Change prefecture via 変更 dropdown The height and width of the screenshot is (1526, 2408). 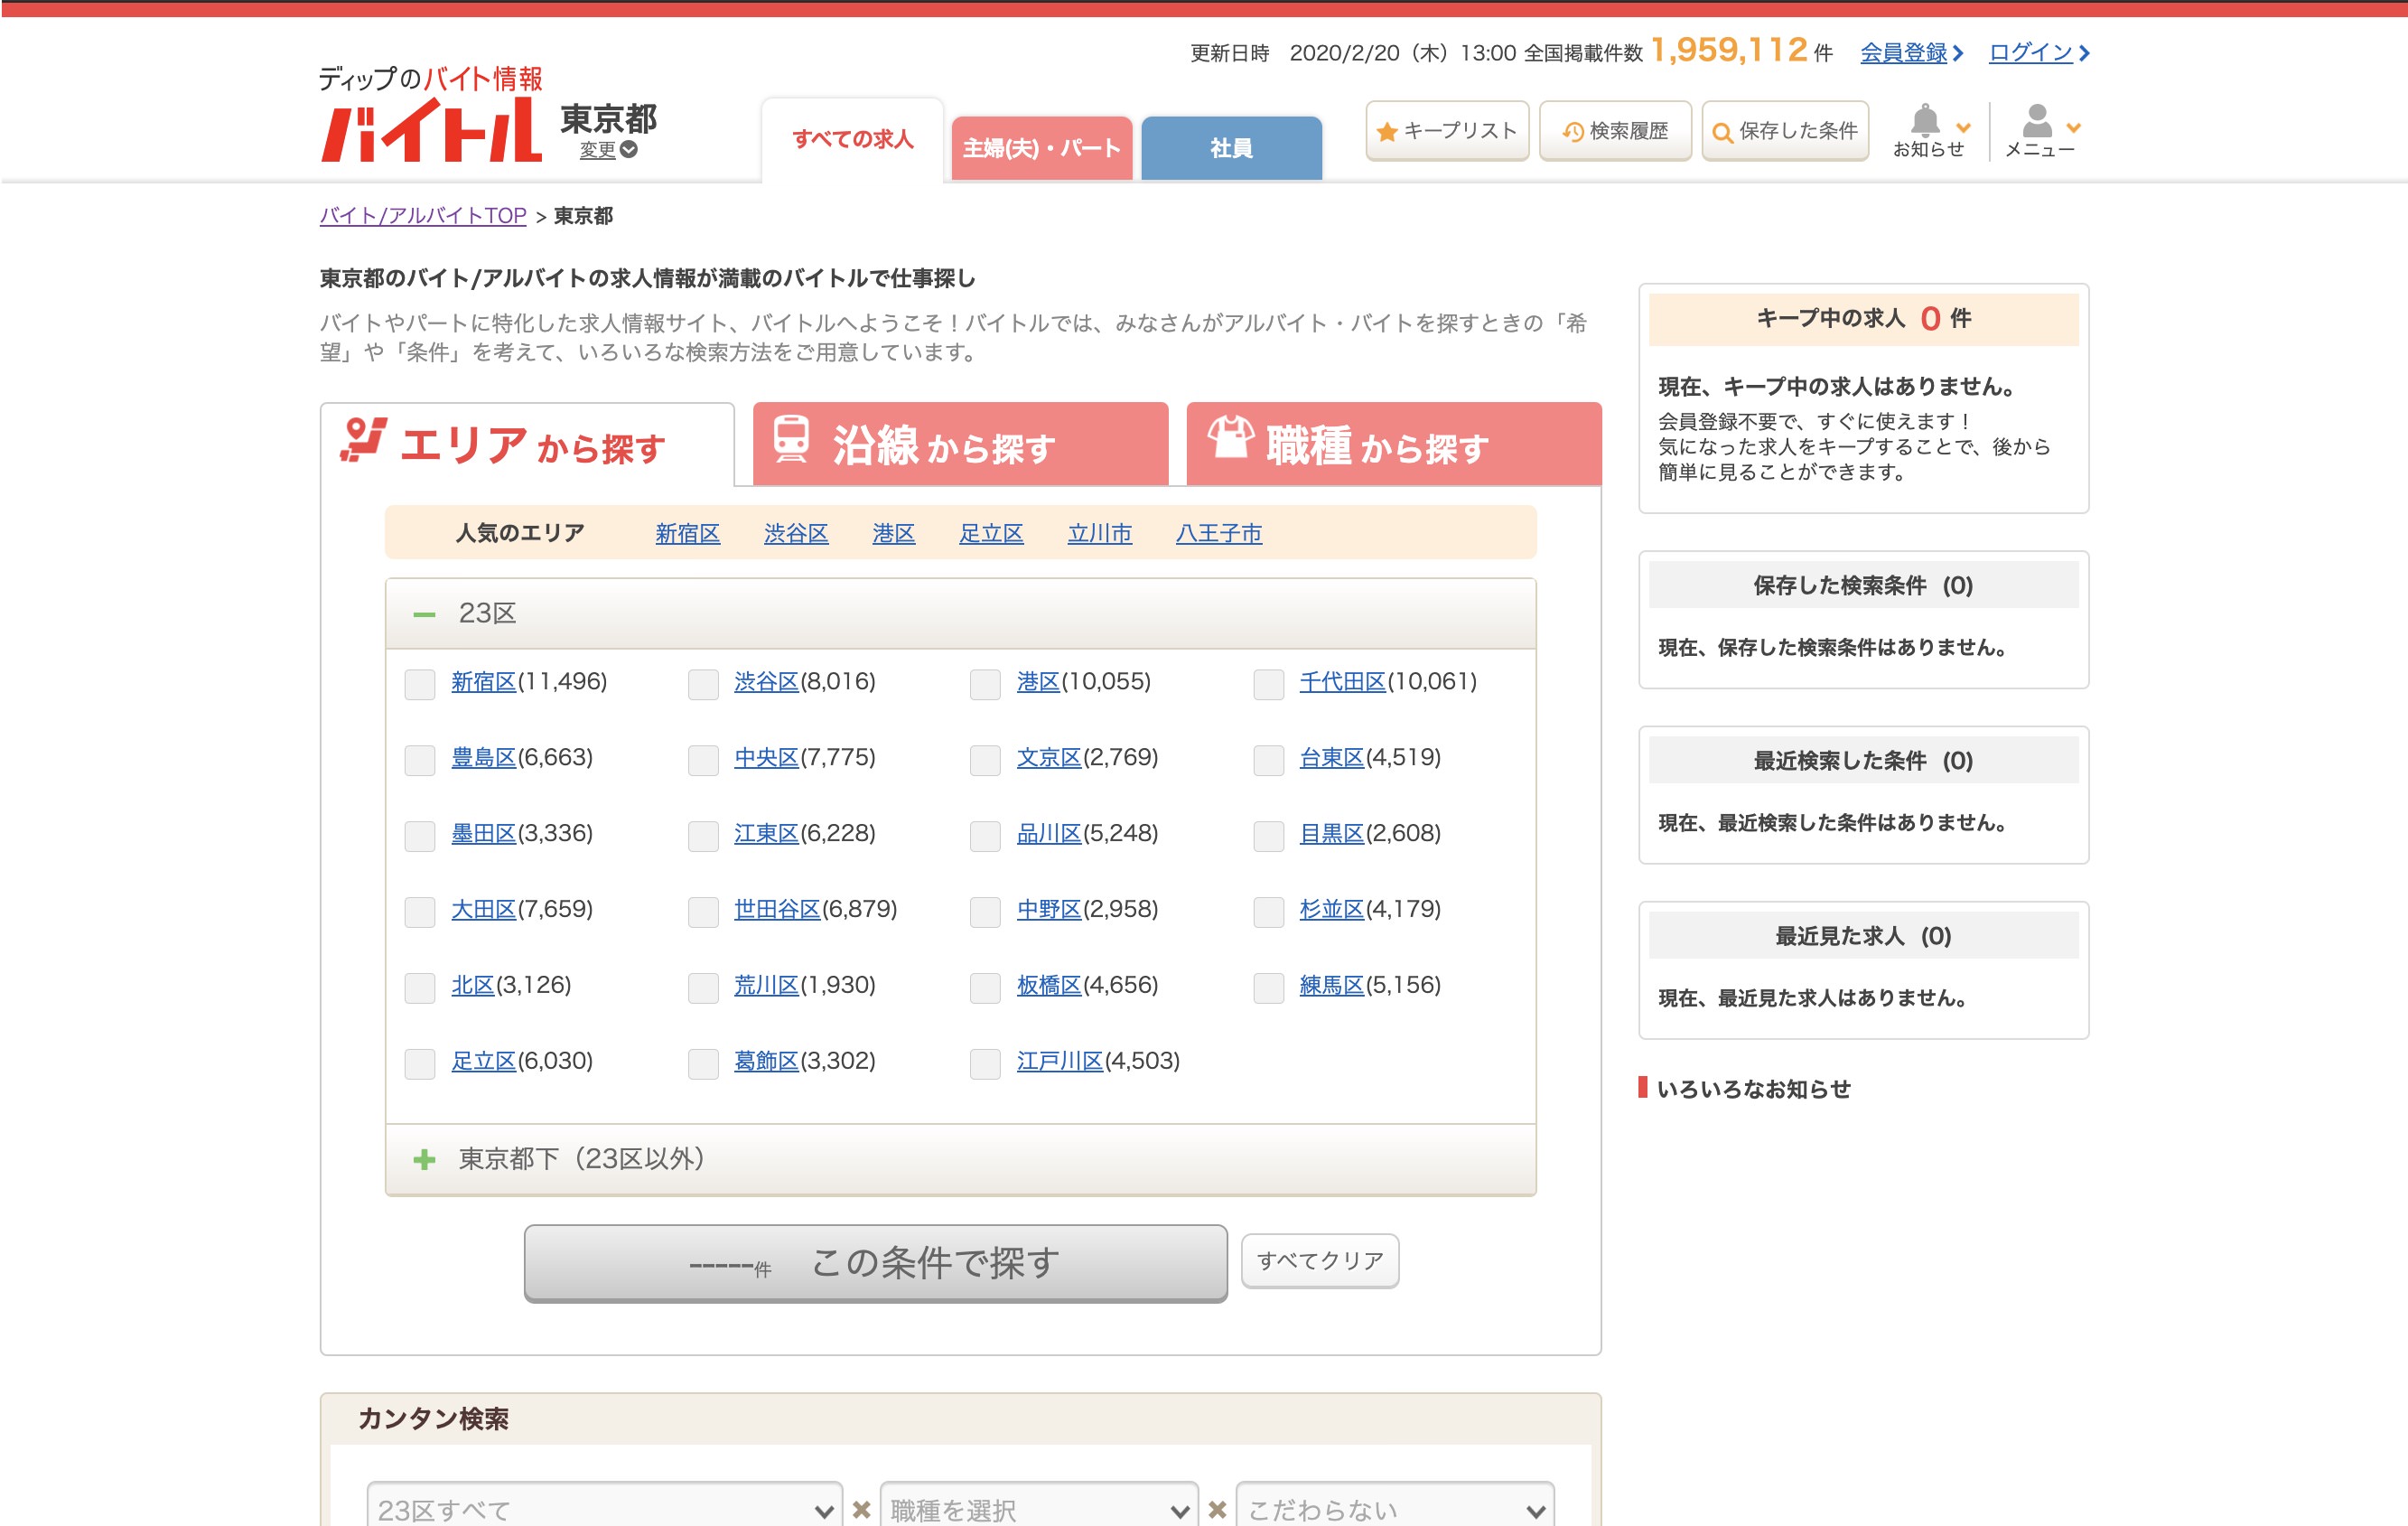[608, 150]
